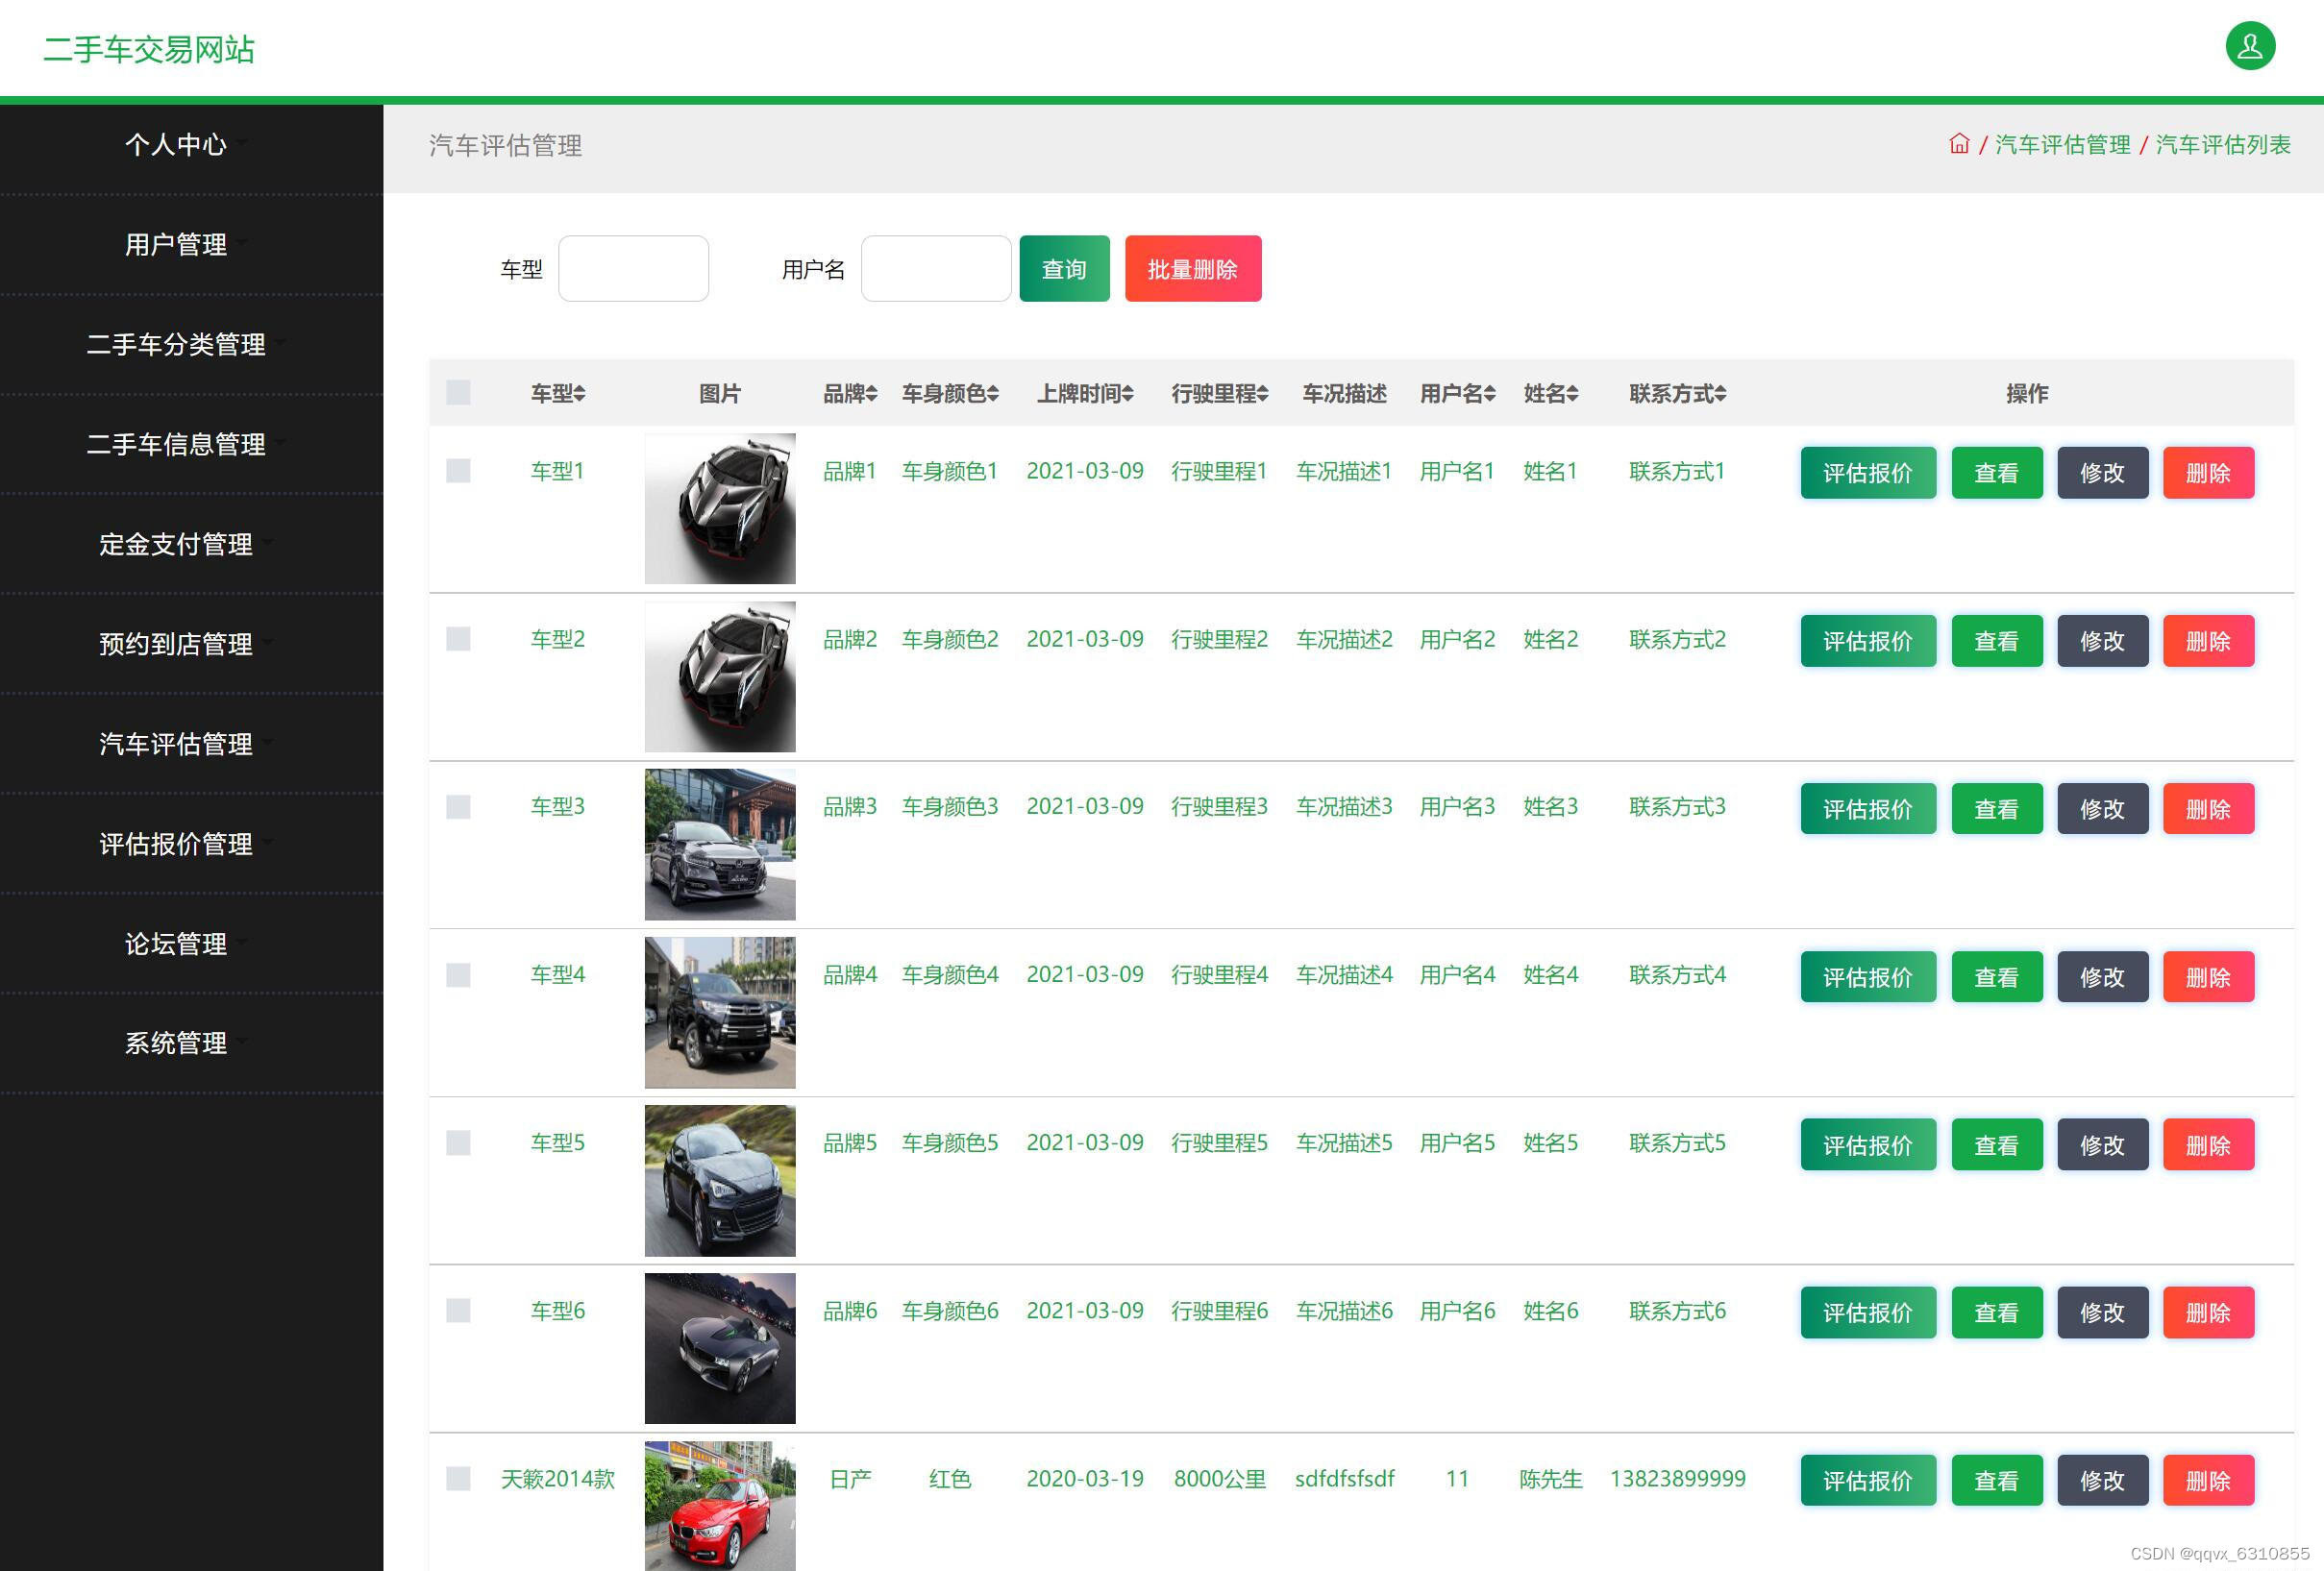Open the user profile avatar icon
2324x1571 pixels.
(x=2250, y=46)
